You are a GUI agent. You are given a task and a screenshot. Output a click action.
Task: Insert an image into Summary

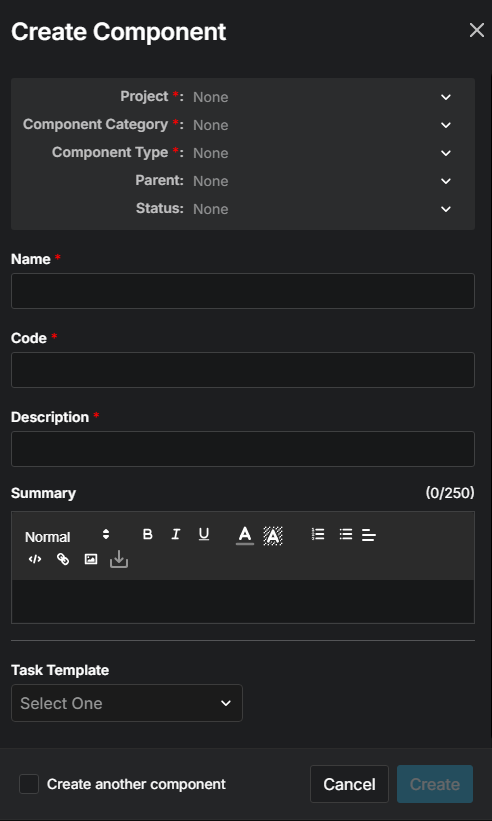[x=91, y=559]
